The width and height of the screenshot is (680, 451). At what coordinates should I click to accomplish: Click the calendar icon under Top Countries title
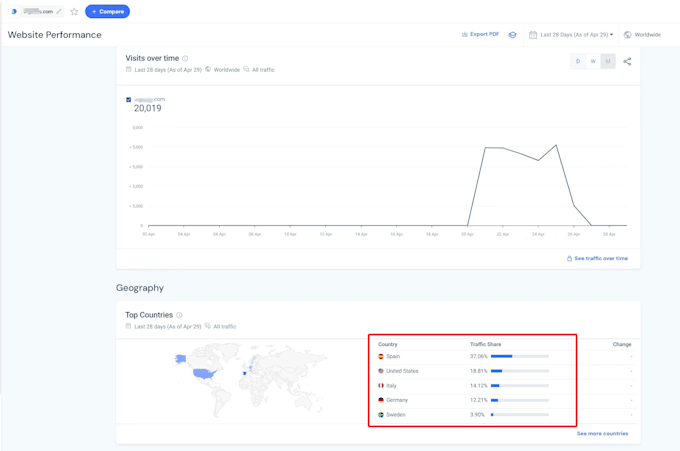click(128, 326)
